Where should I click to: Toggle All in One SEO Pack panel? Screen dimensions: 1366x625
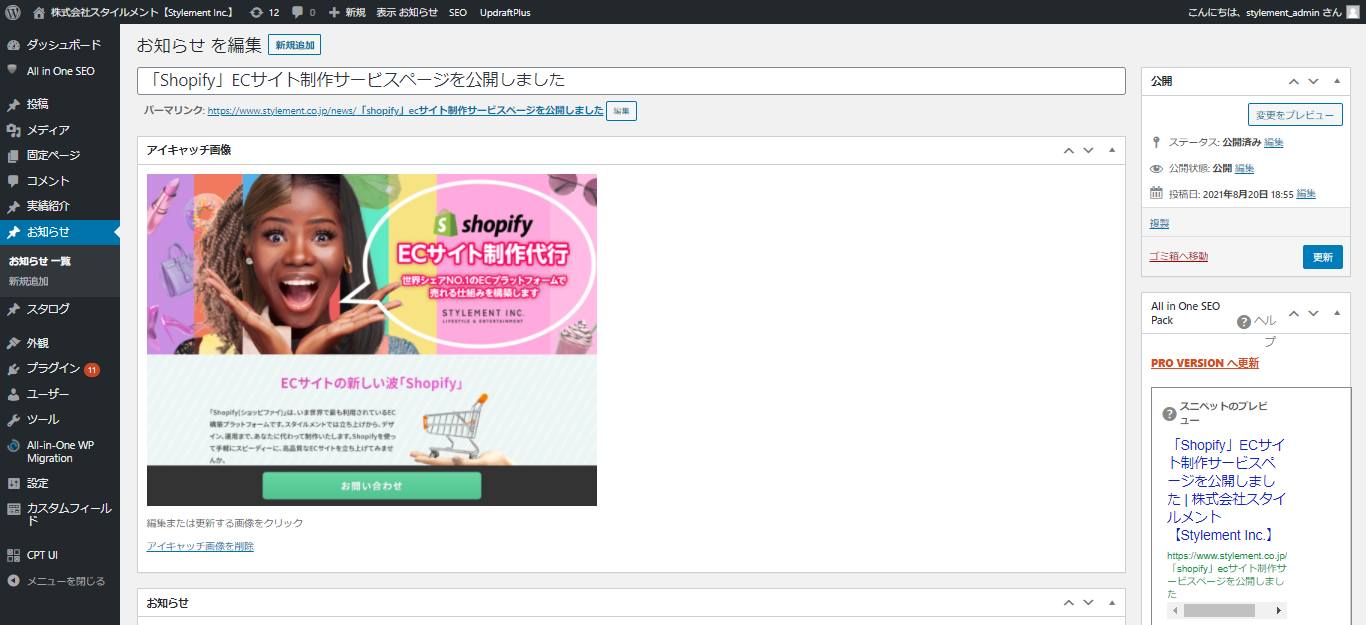click(x=1337, y=313)
